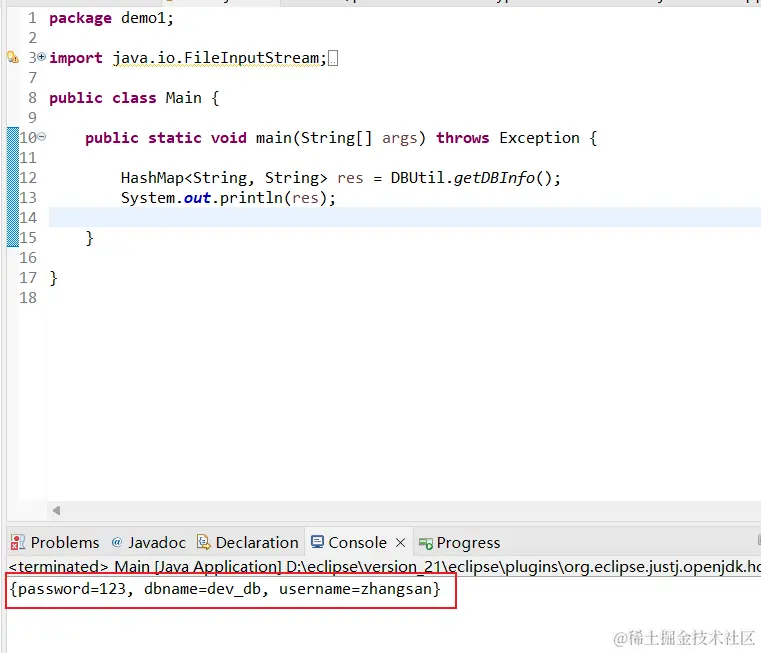Click 'static' keyword on line 10
The image size is (761, 653).
tap(175, 138)
